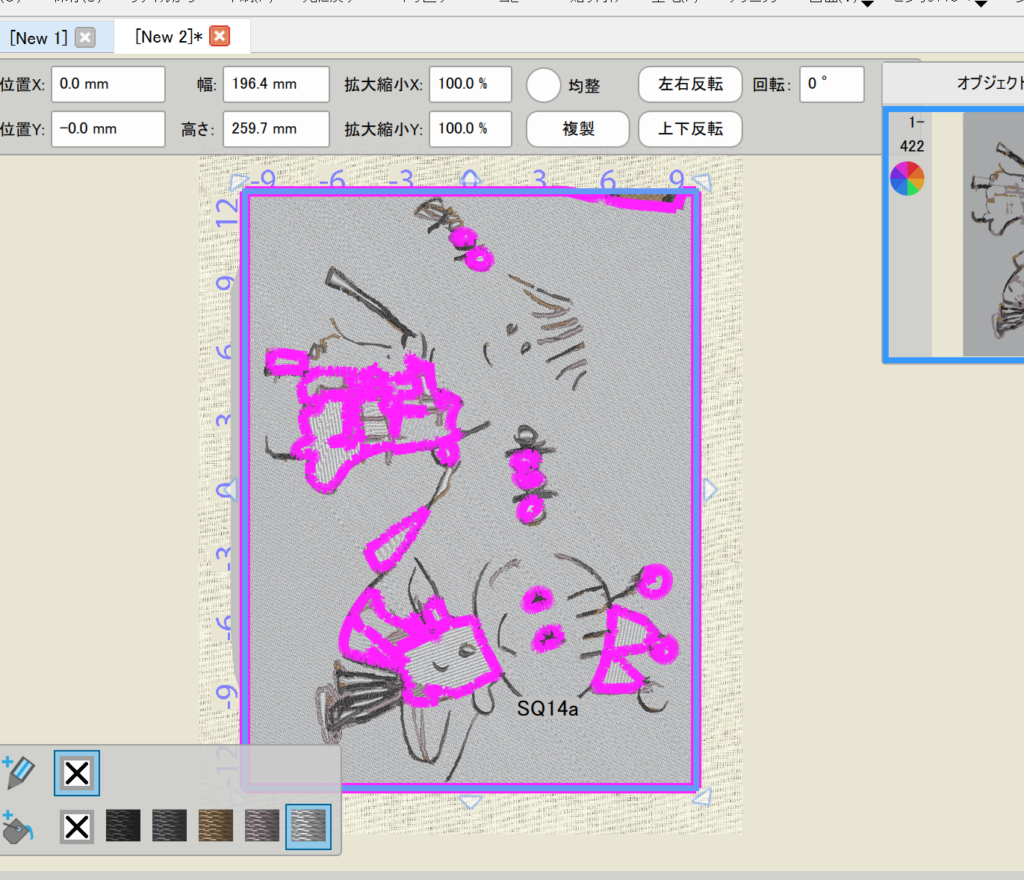Pick the first black thread fill swatch
This screenshot has height=880, width=1024.
pos(124,826)
